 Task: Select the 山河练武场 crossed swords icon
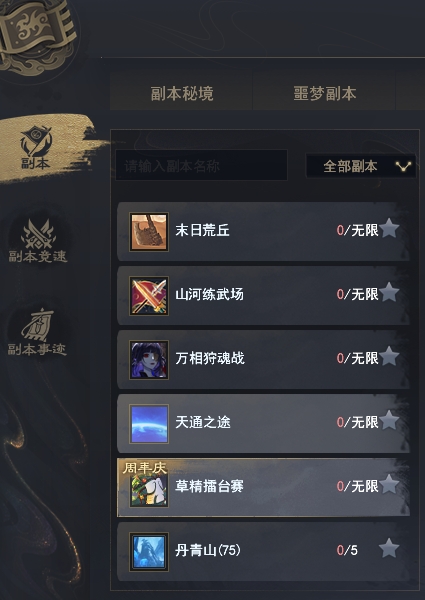point(149,296)
